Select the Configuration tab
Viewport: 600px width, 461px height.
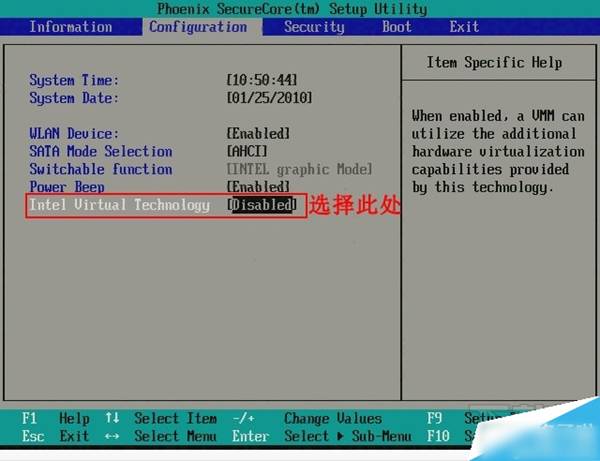coord(198,27)
